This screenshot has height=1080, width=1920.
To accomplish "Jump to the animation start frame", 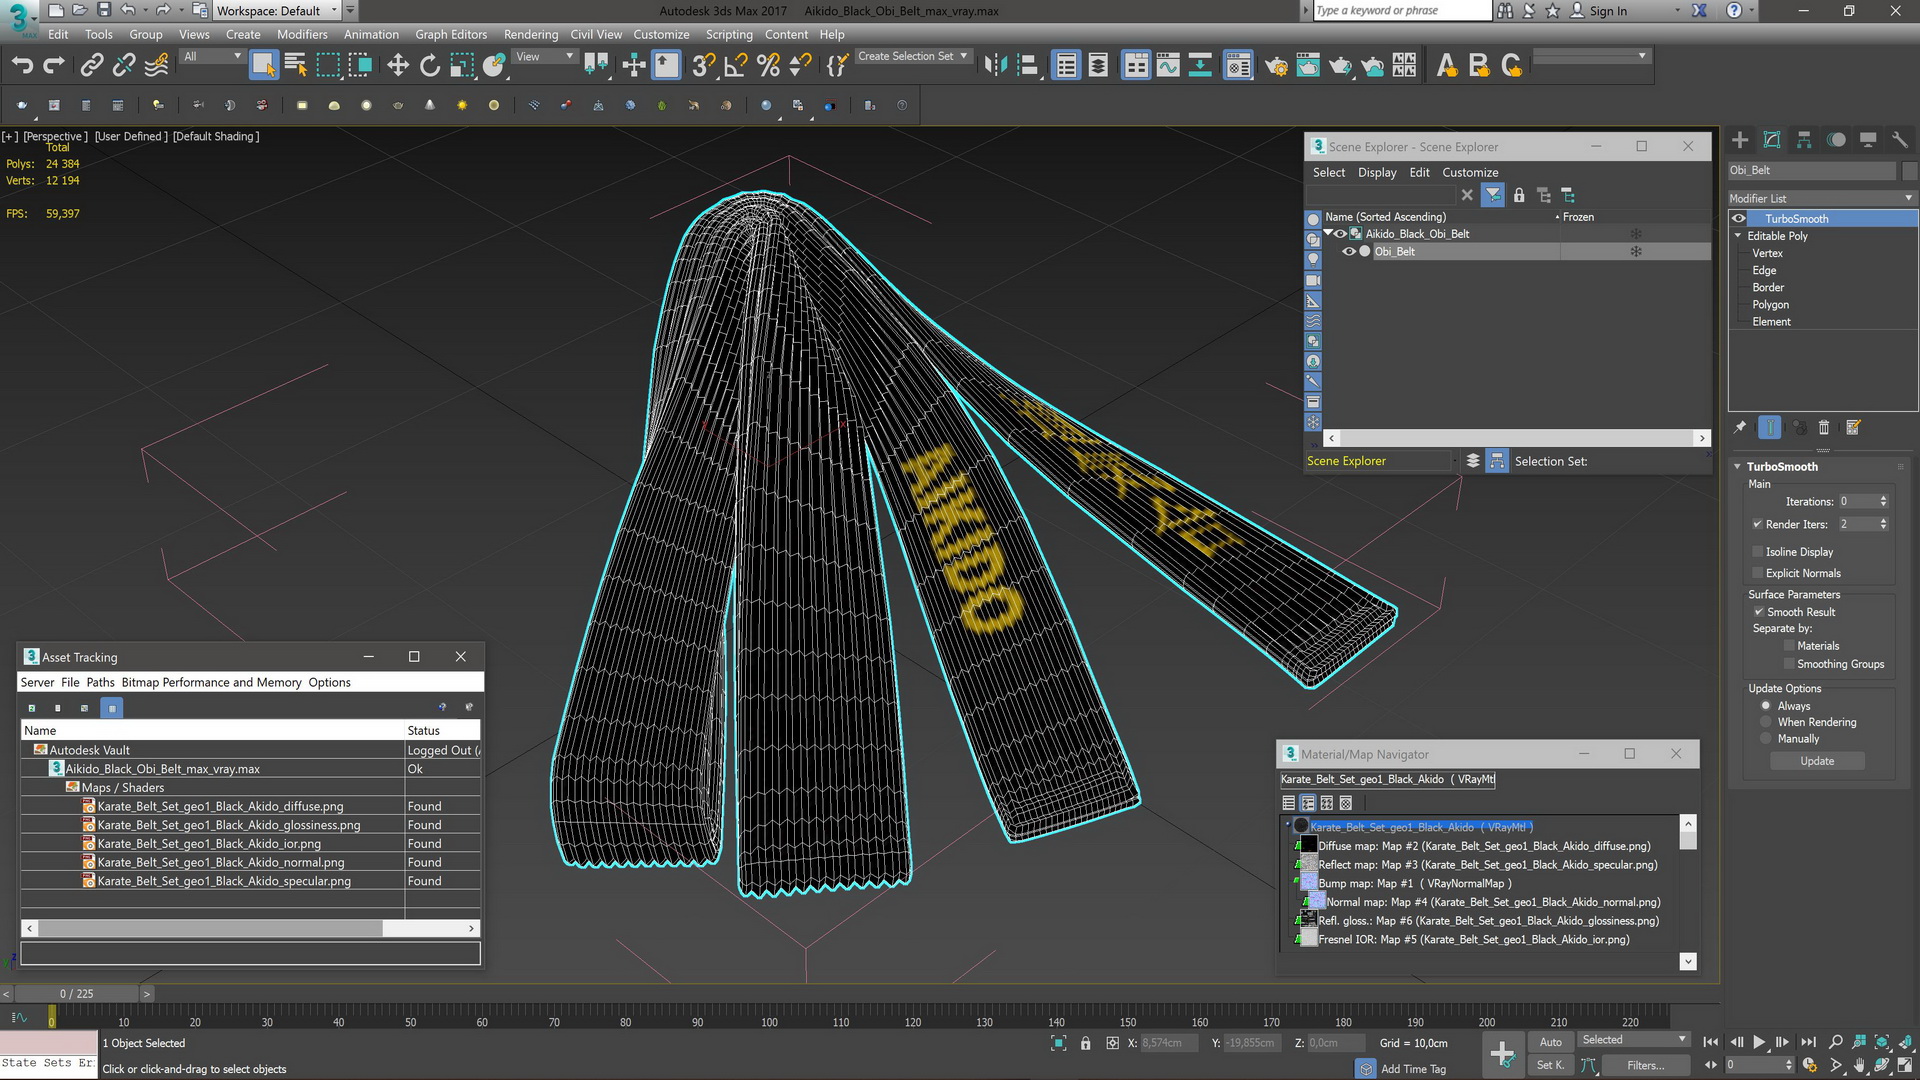I will pos(1711,1042).
